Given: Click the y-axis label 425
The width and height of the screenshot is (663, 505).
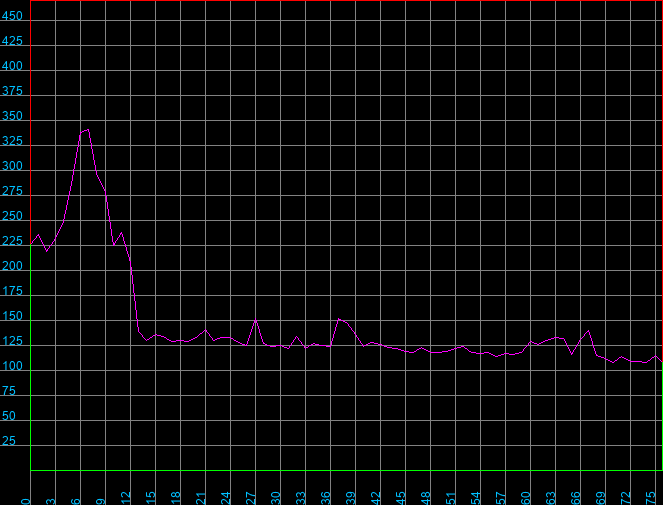Looking at the screenshot, I should [x=12, y=41].
